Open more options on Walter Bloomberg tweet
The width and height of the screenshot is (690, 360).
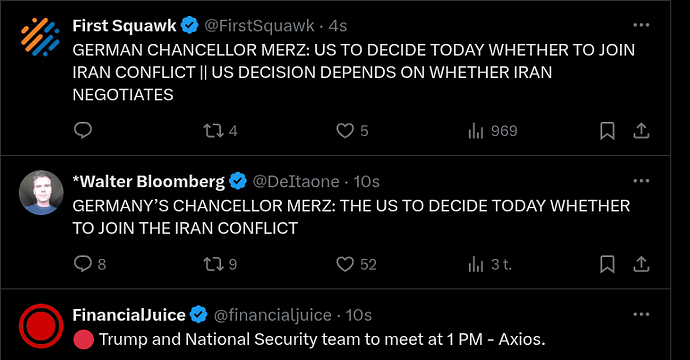pyautogui.click(x=641, y=181)
